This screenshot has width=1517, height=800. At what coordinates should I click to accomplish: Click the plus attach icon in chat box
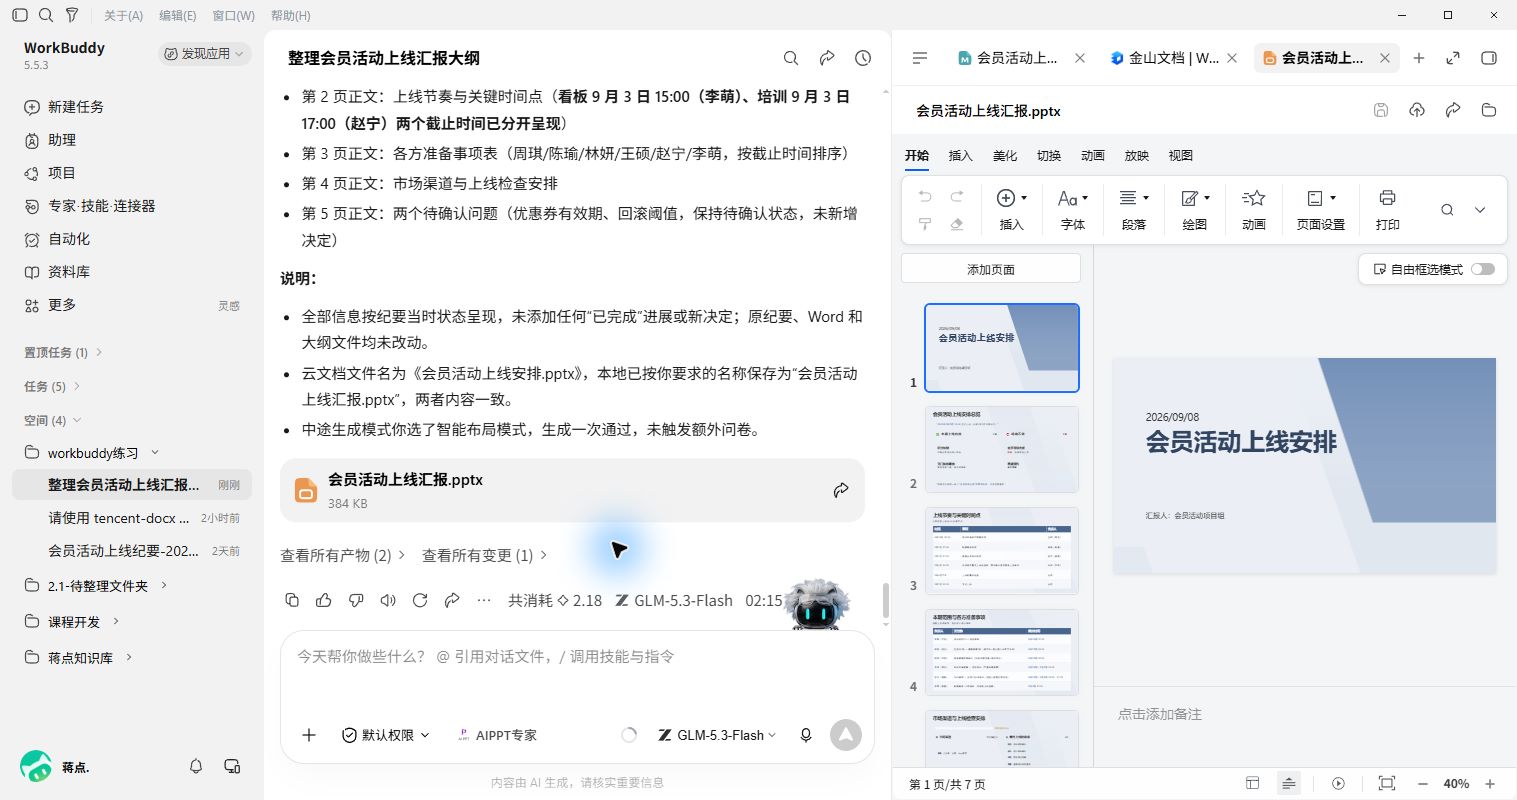coord(309,735)
